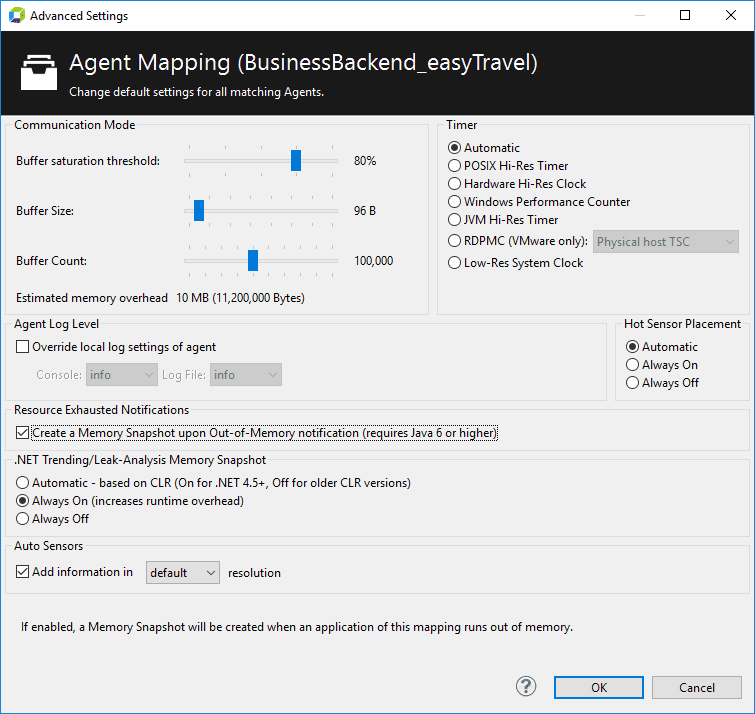Click the Cancel button

point(697,687)
